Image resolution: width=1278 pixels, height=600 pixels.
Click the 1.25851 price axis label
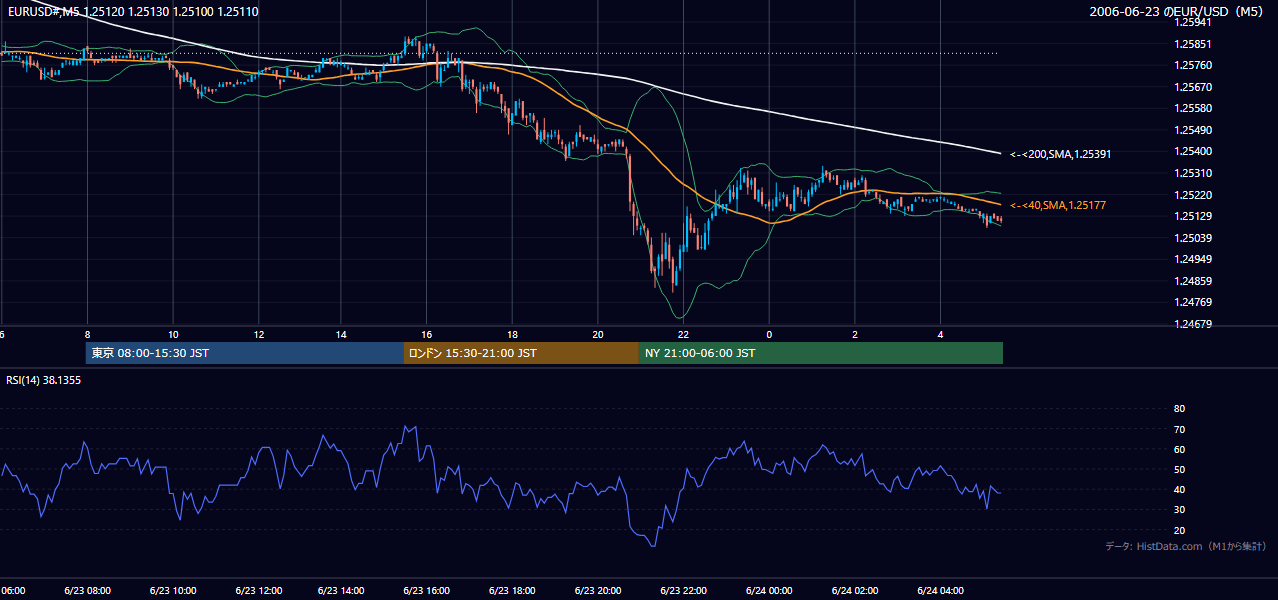coord(1193,44)
